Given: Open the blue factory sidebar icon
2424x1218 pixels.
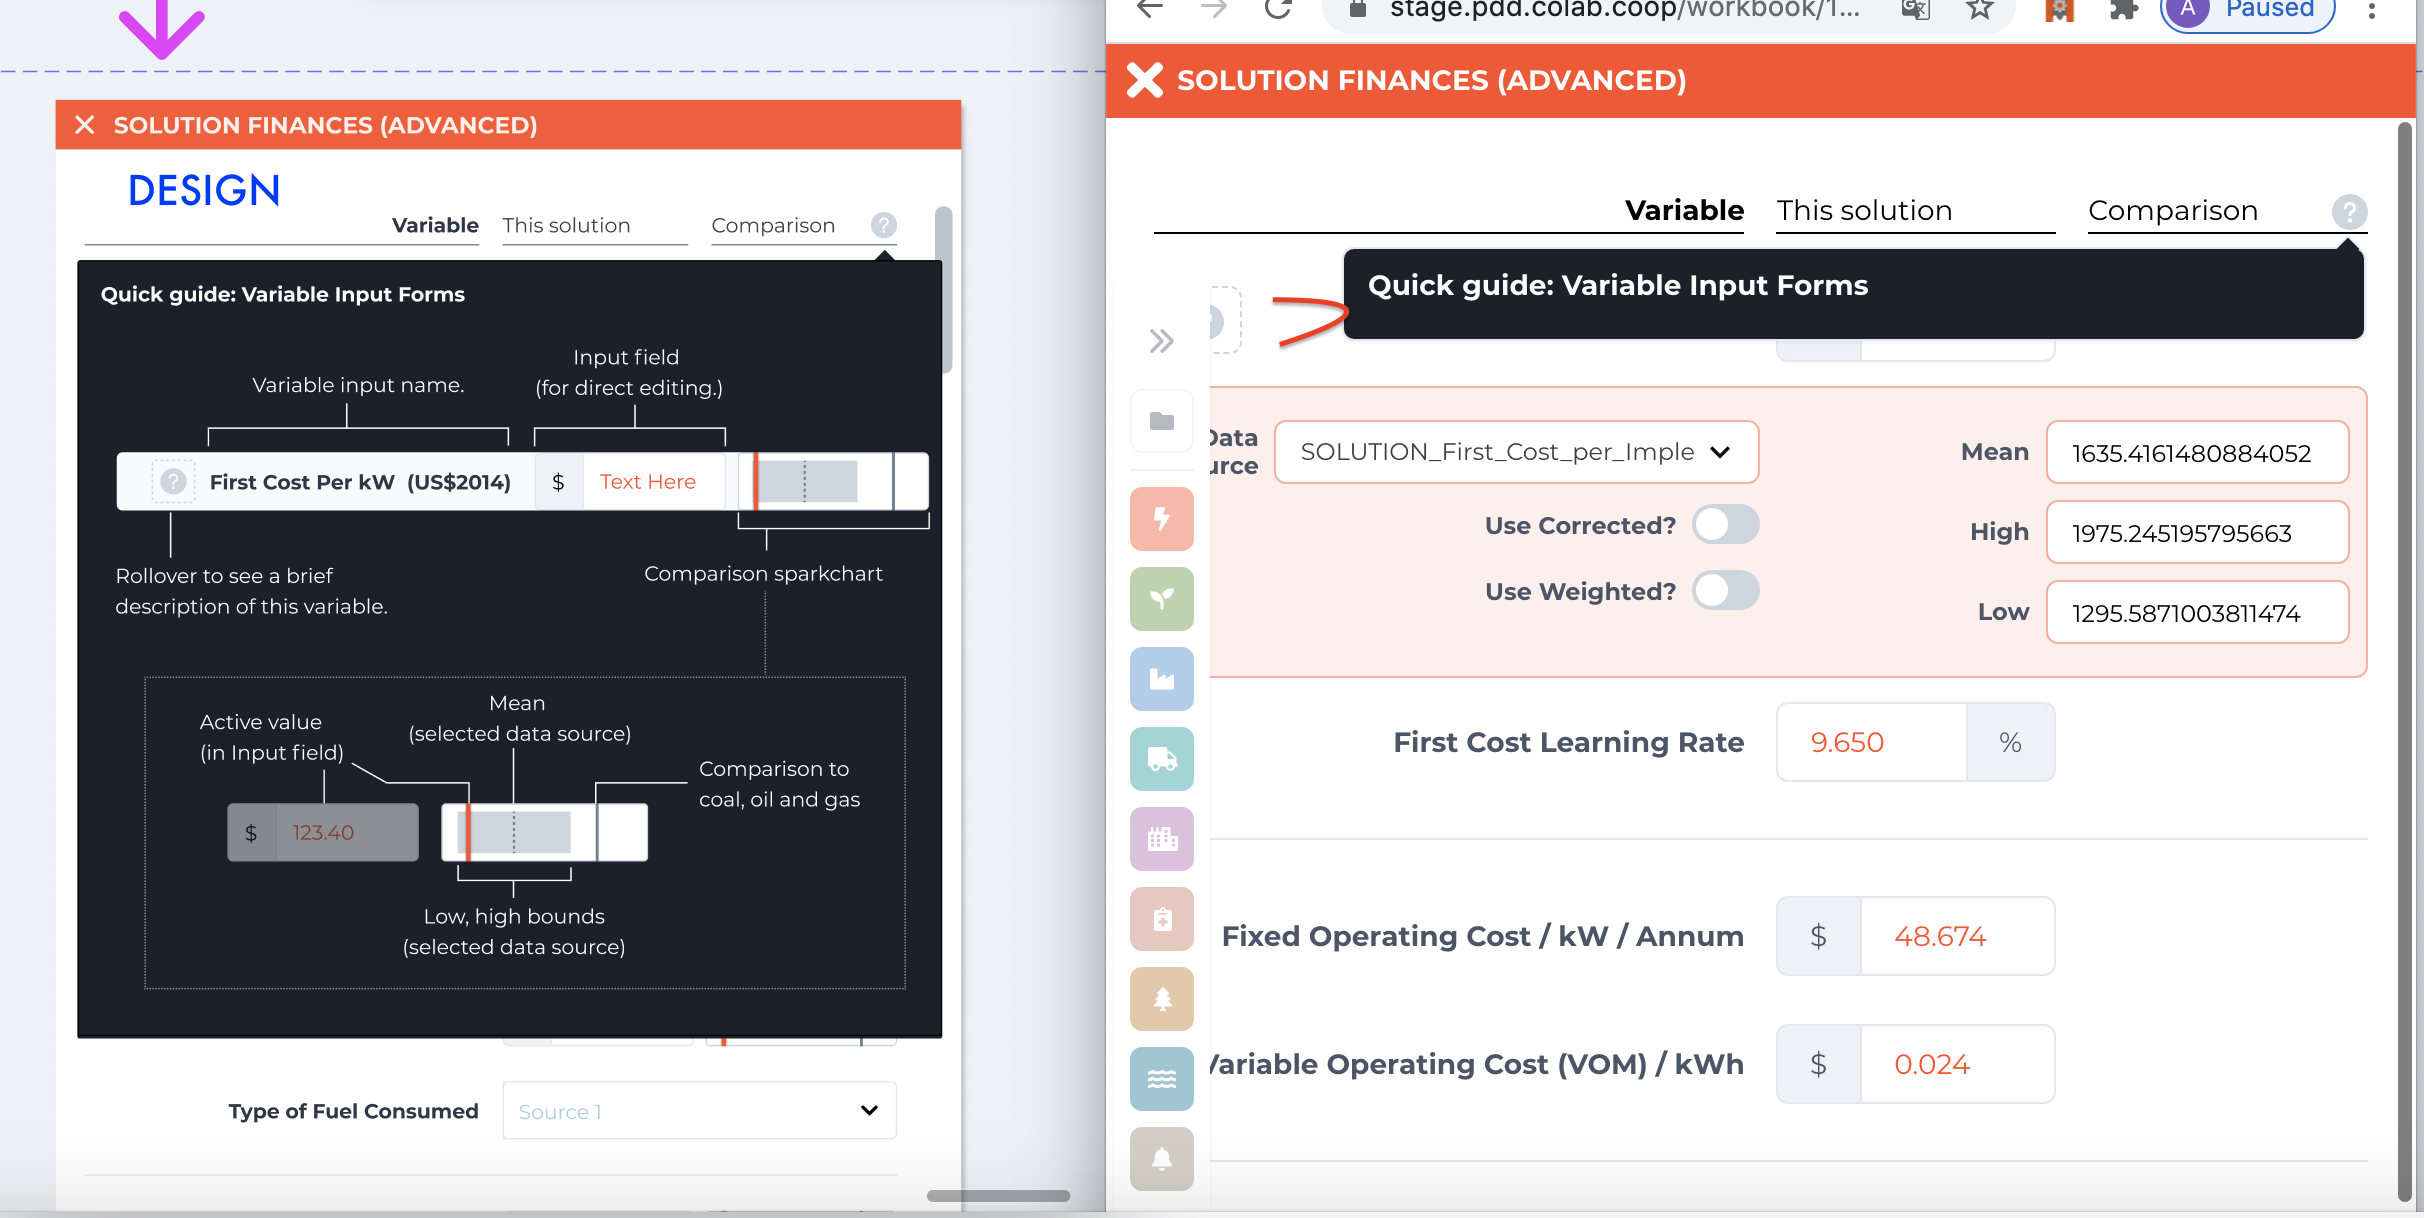Looking at the screenshot, I should point(1161,679).
